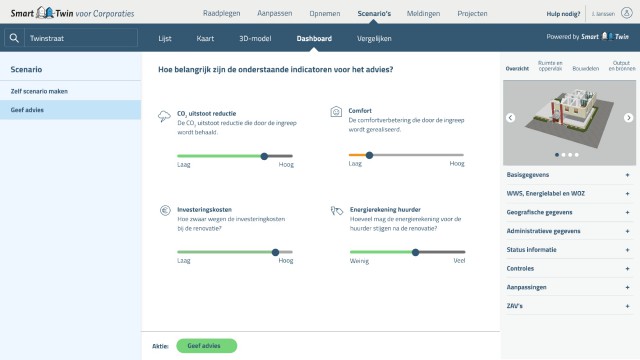Viewport: 640px width, 360px height.
Task: Click the Smart Twin house logo
Action: point(45,12)
